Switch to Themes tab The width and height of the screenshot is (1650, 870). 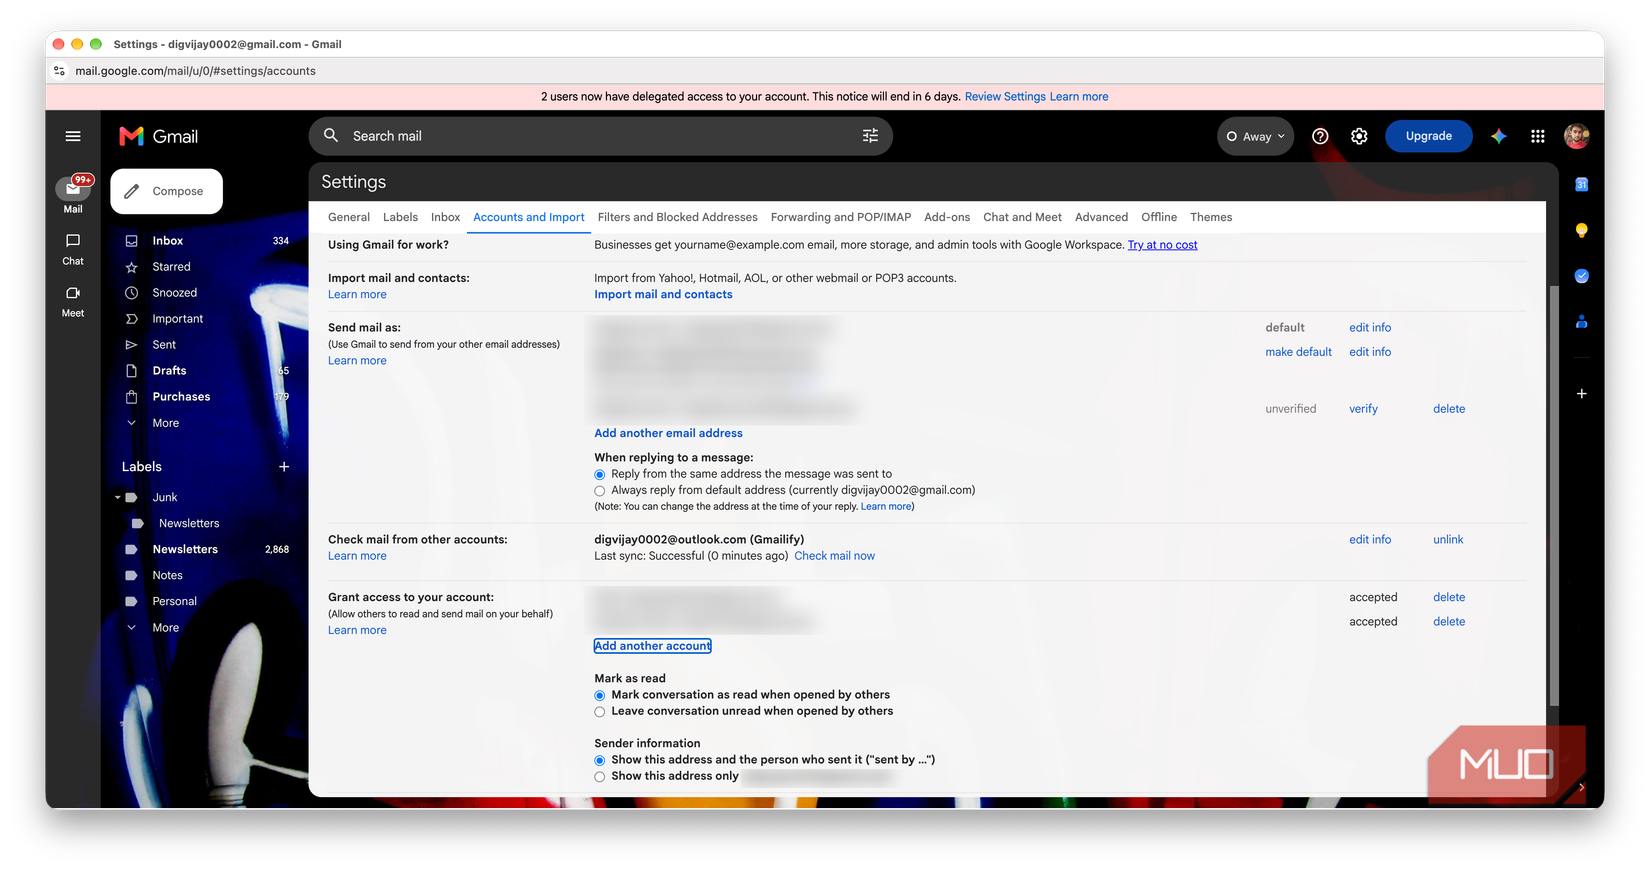click(1211, 217)
